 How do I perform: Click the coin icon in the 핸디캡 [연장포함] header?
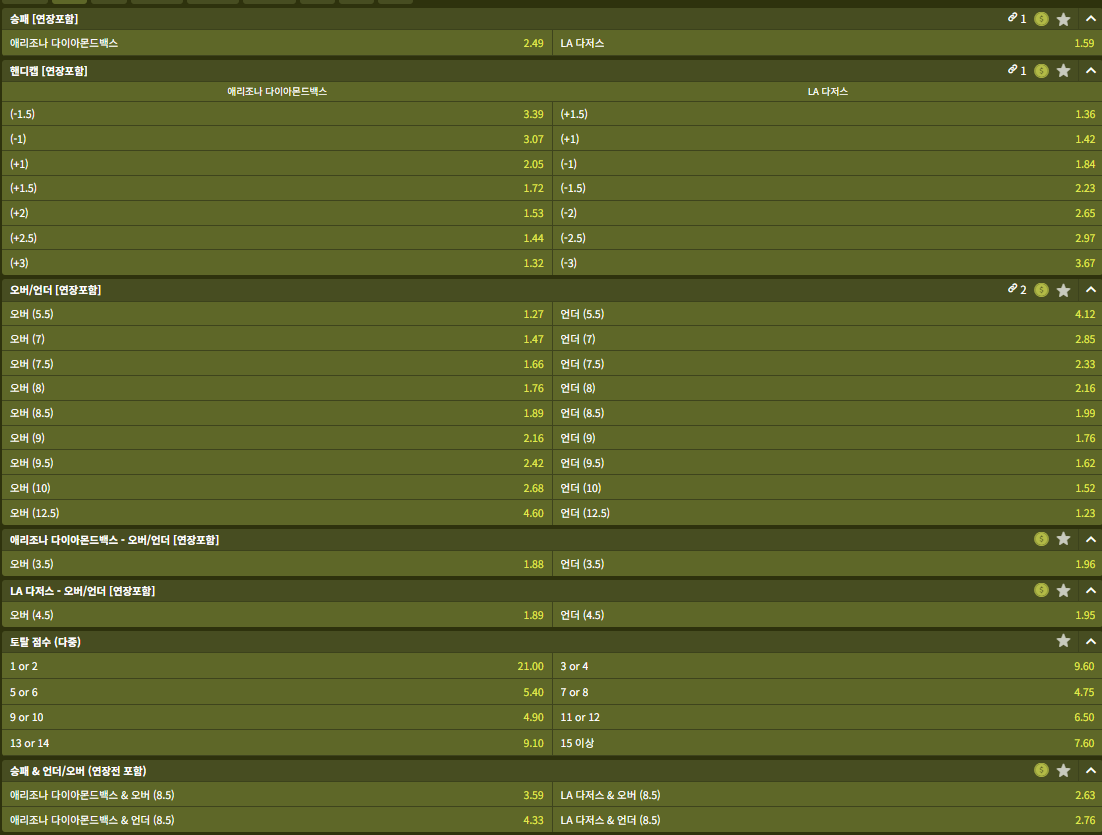click(1042, 70)
